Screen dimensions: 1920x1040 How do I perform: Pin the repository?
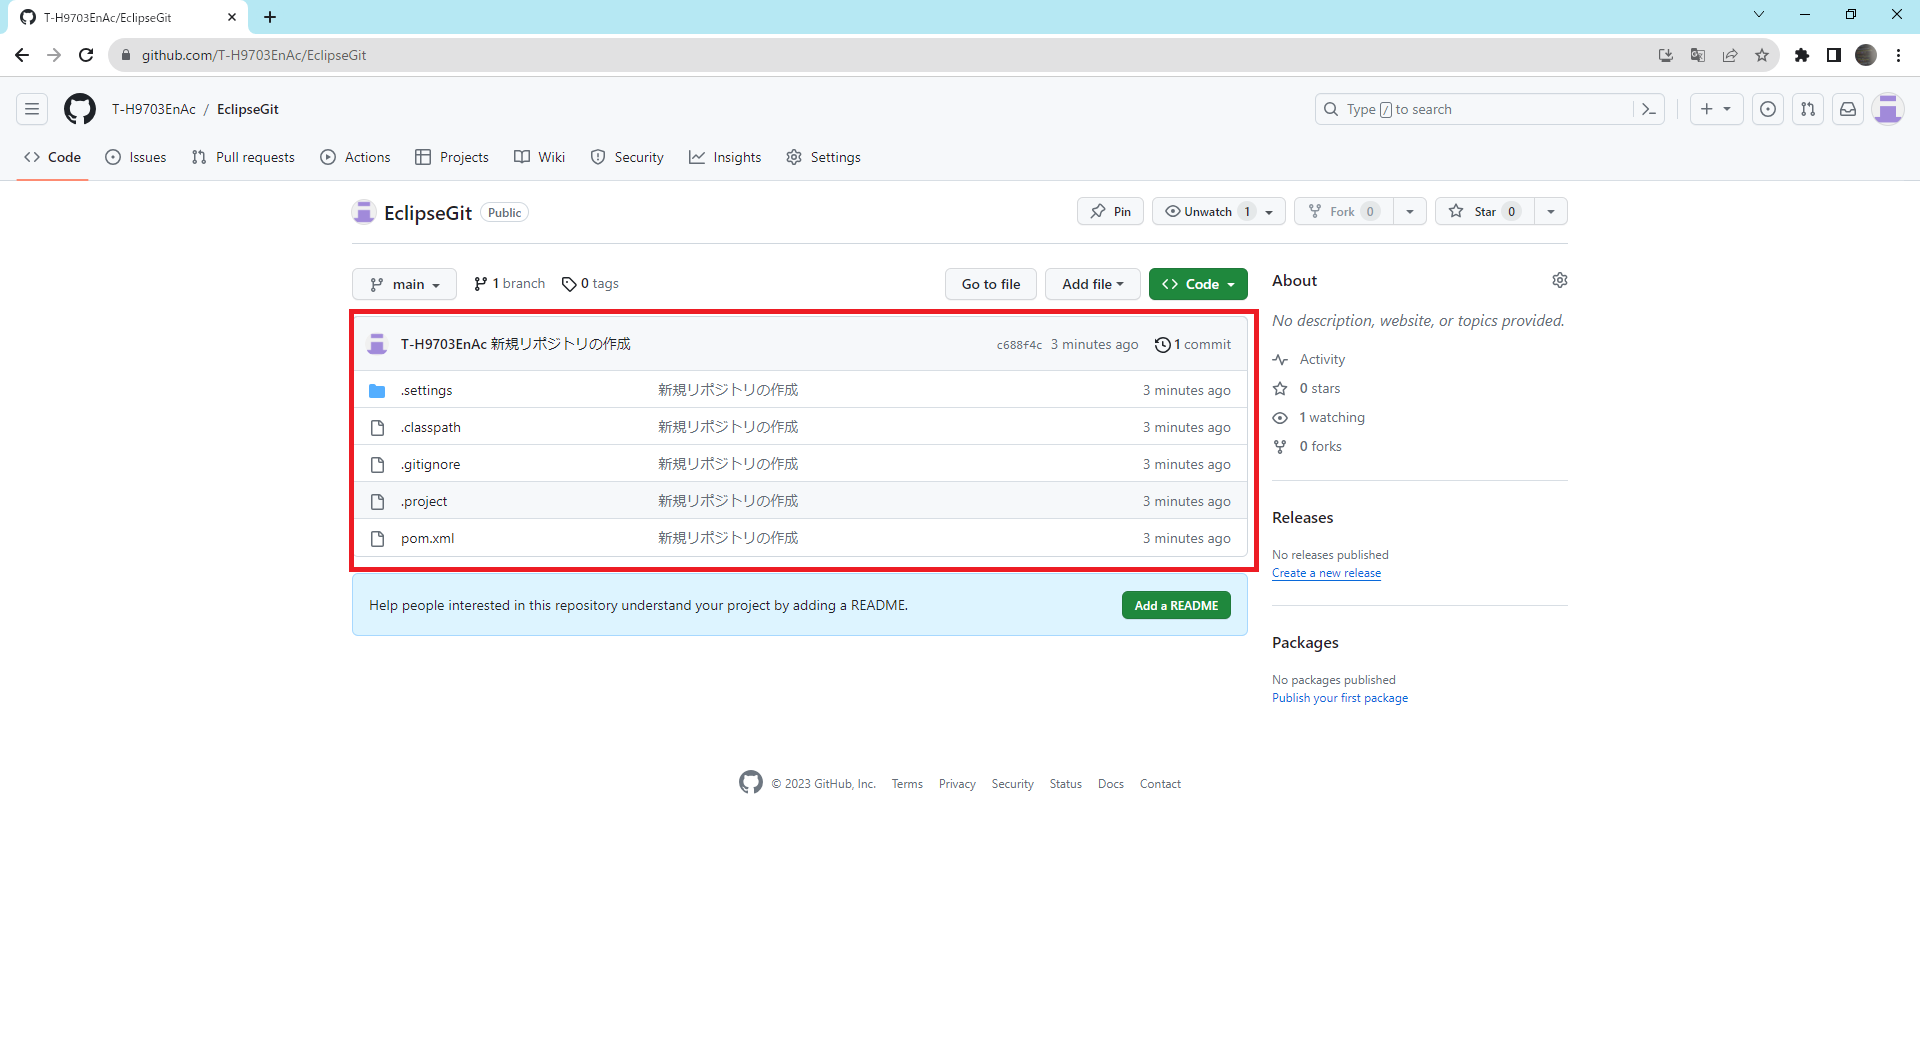tap(1110, 211)
